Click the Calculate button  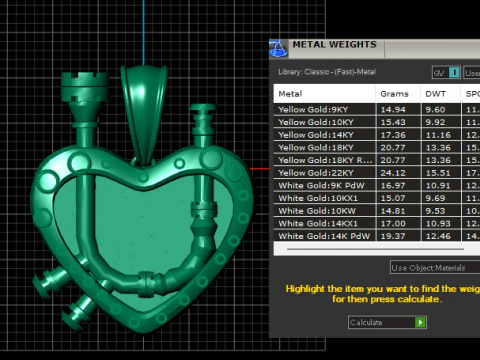[387, 322]
